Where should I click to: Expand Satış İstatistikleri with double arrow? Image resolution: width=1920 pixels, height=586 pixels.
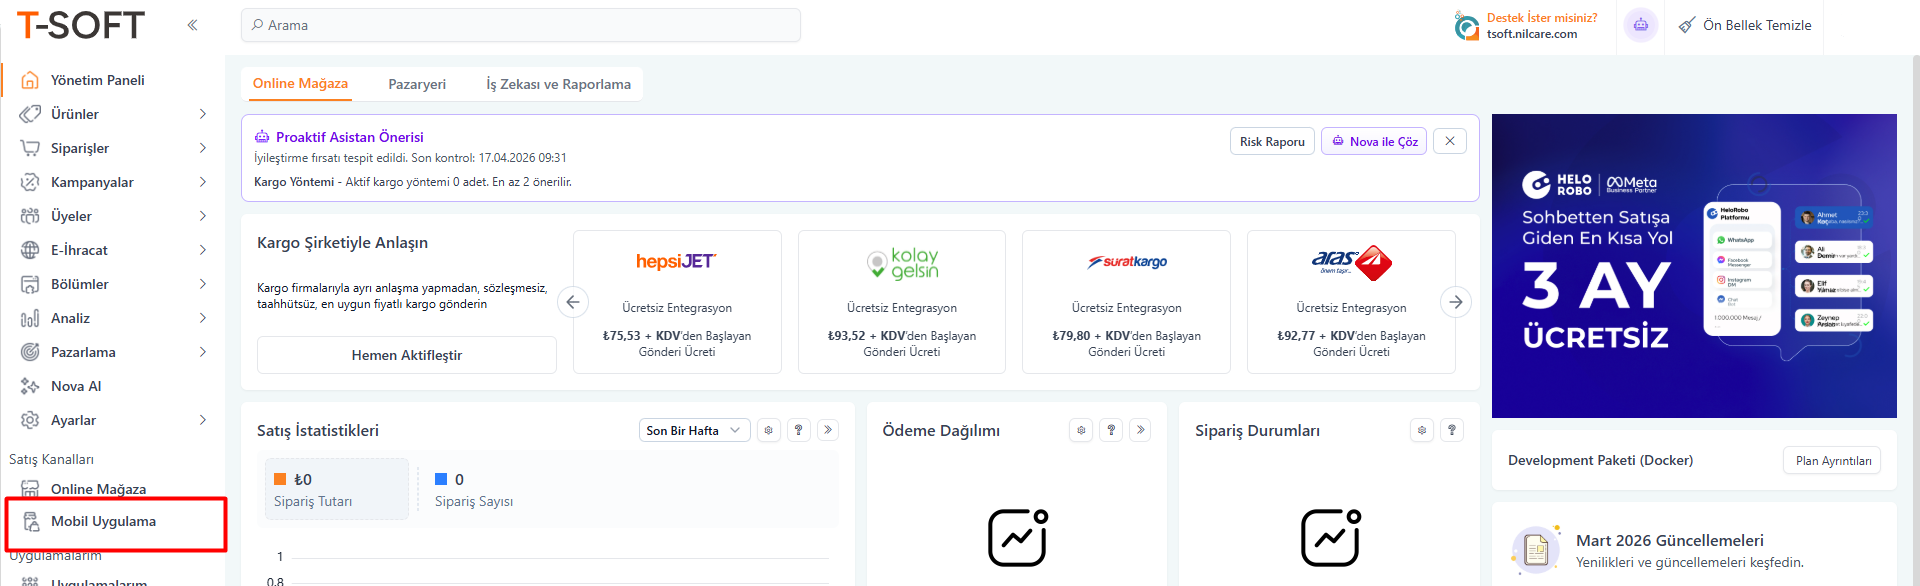coord(828,430)
